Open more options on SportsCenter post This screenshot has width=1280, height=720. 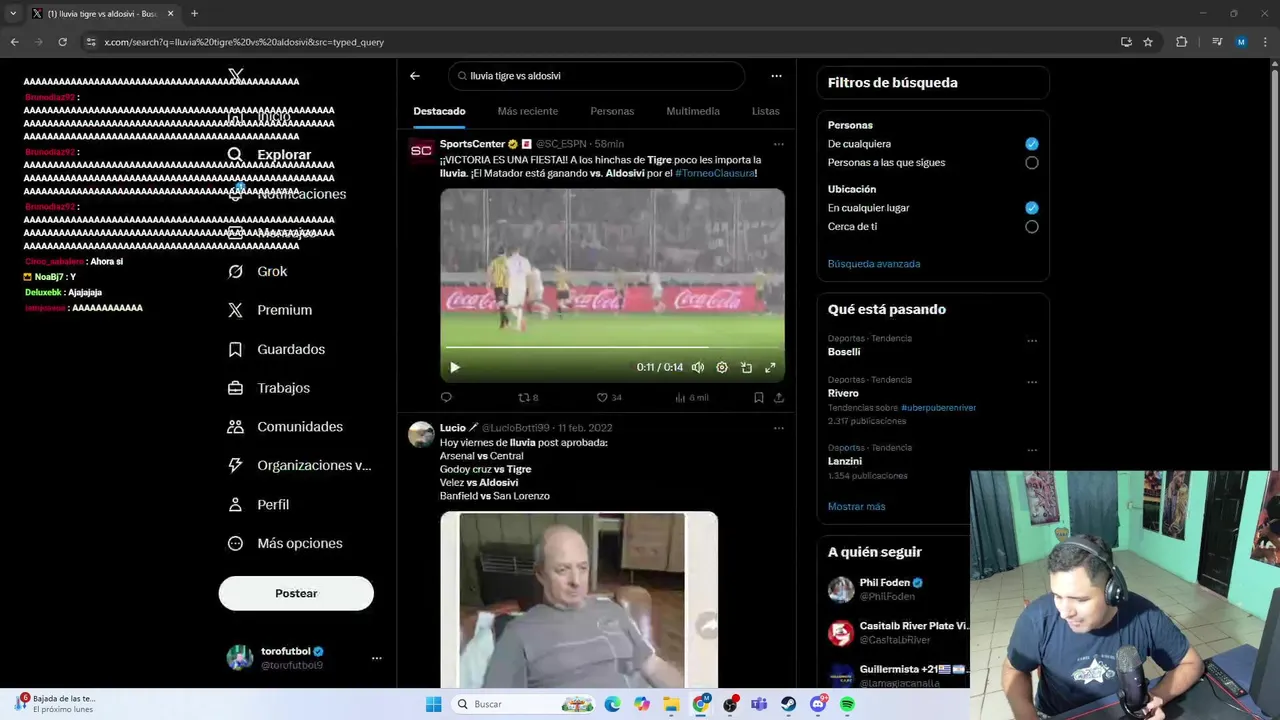click(x=779, y=144)
